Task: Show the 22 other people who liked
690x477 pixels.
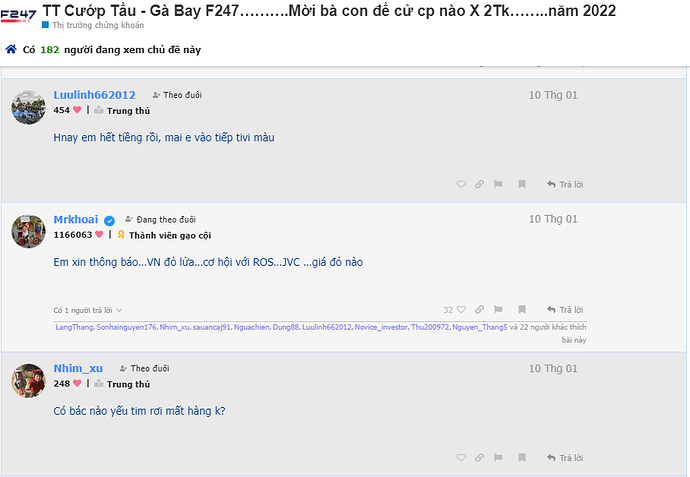Action: (548, 327)
